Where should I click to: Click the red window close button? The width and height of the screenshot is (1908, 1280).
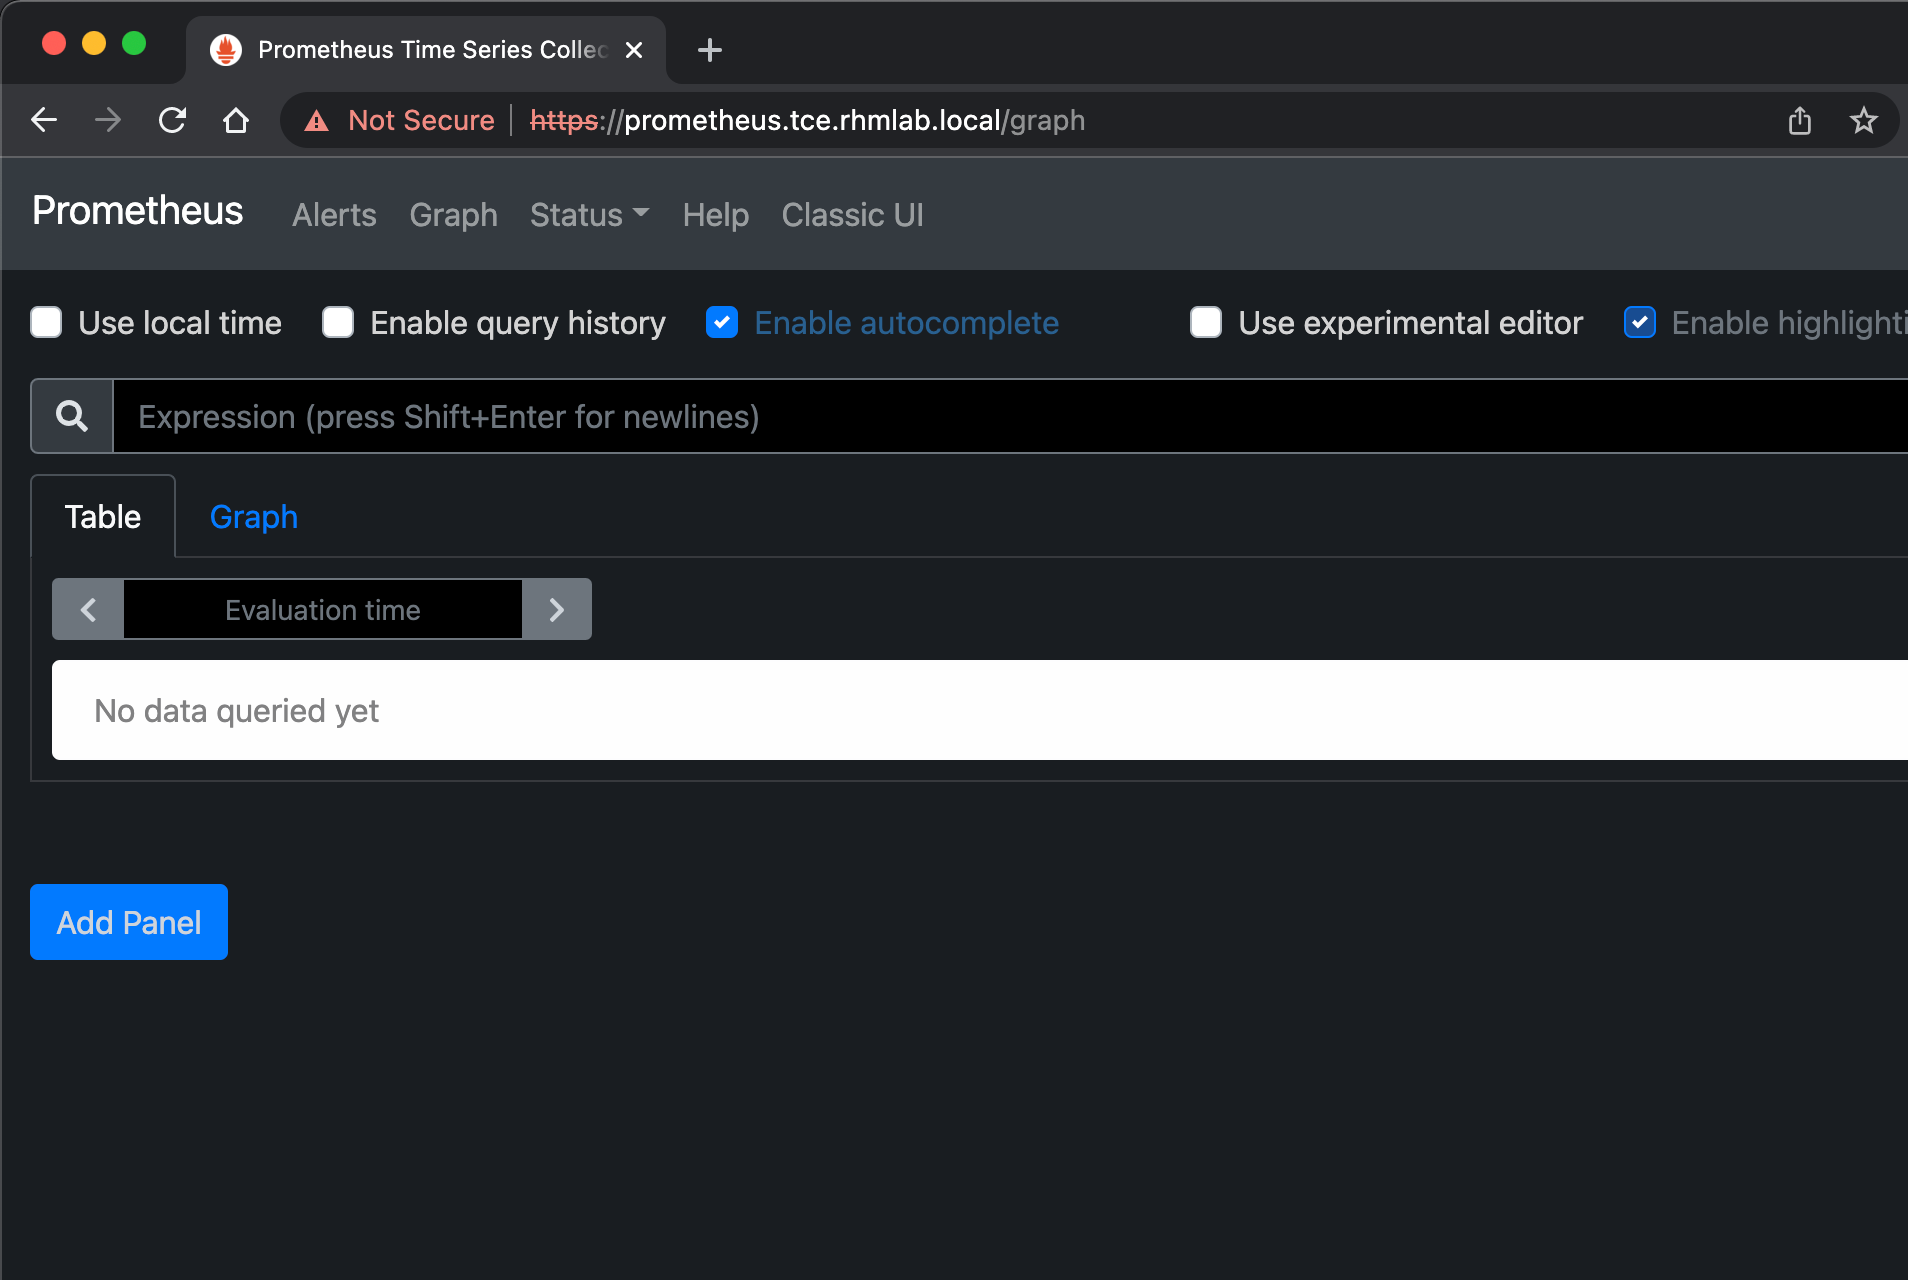pos(54,44)
